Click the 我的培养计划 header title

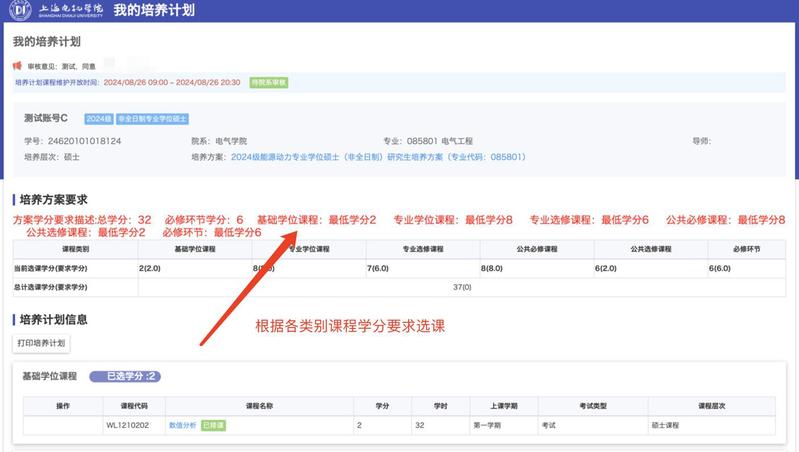154,11
